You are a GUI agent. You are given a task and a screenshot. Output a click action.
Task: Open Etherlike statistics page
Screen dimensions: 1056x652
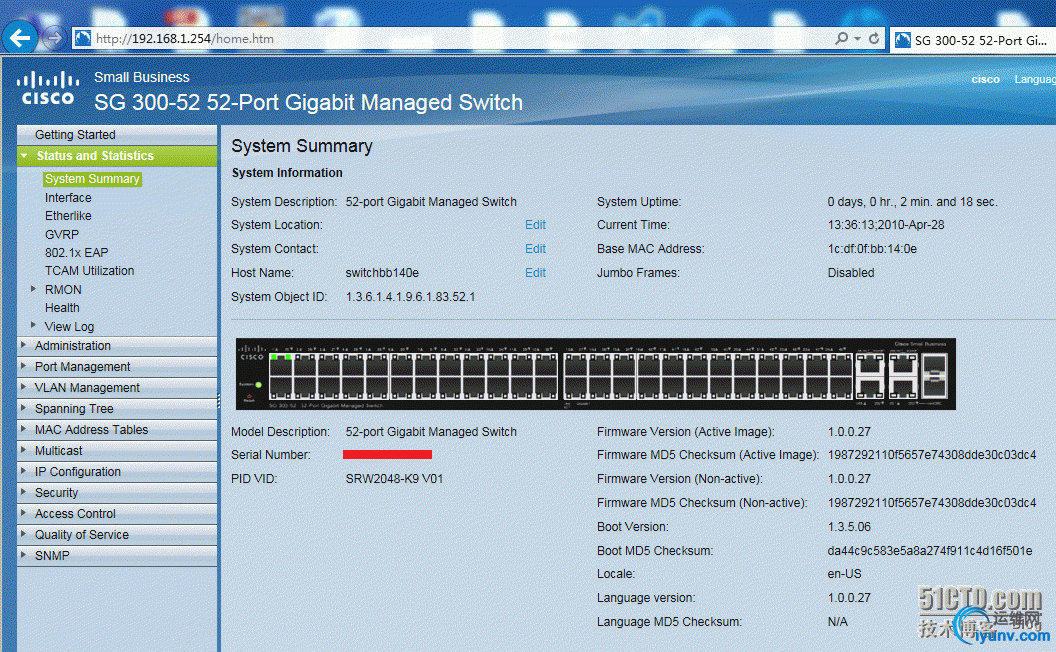(68, 216)
